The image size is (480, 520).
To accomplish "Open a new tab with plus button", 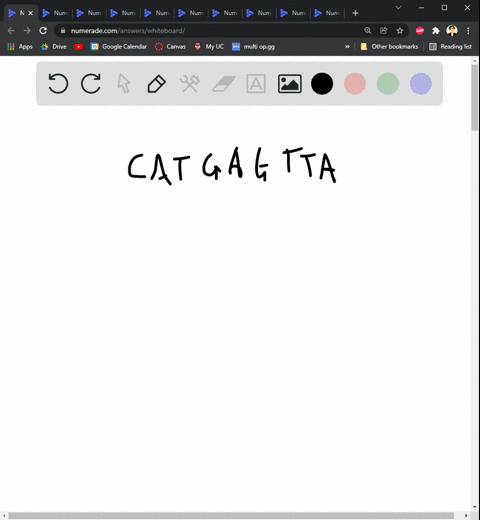I will tap(355, 13).
